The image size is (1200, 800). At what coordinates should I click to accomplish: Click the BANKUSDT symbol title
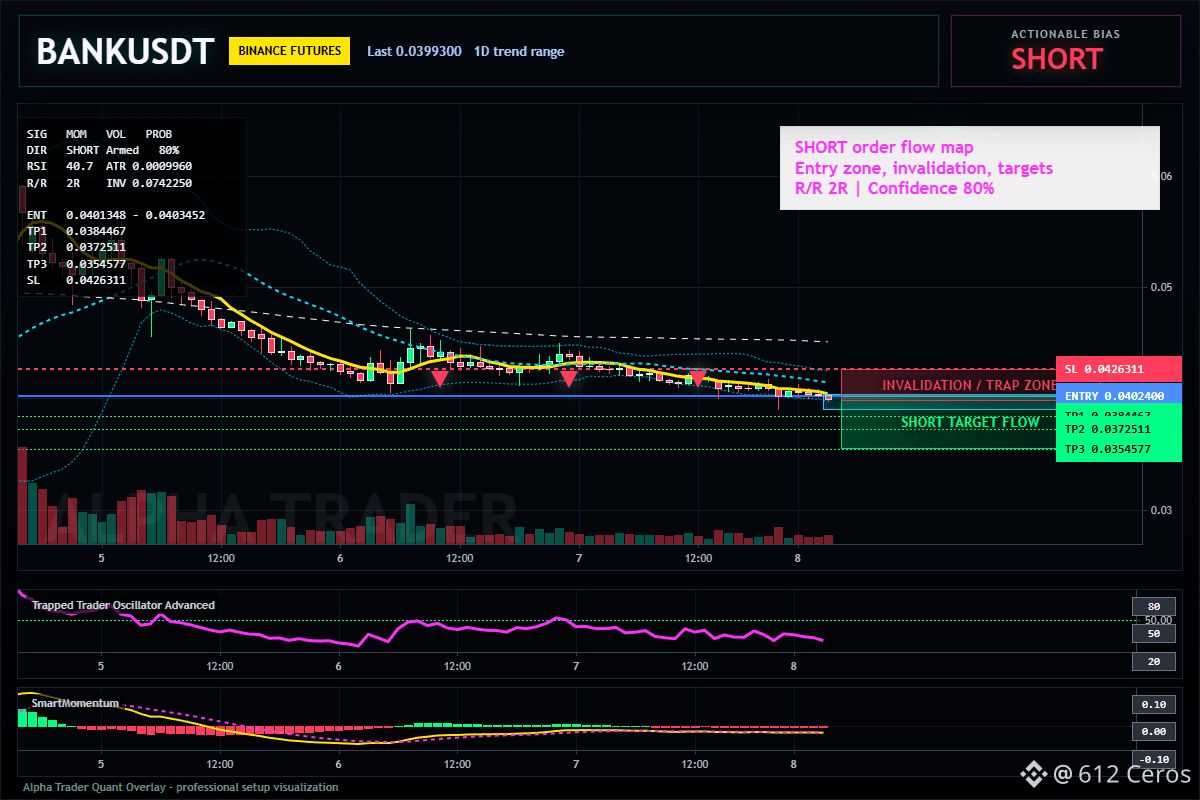(125, 51)
